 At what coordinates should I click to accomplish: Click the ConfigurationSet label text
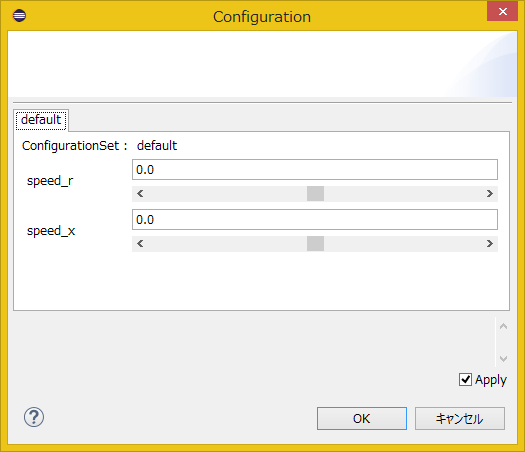coord(74,146)
